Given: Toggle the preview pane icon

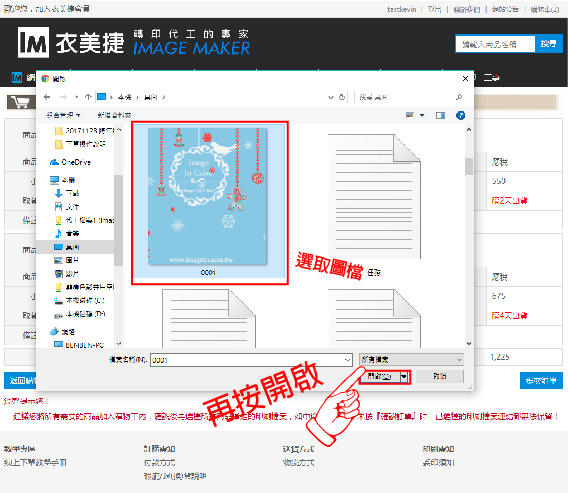Looking at the screenshot, I should point(440,115).
